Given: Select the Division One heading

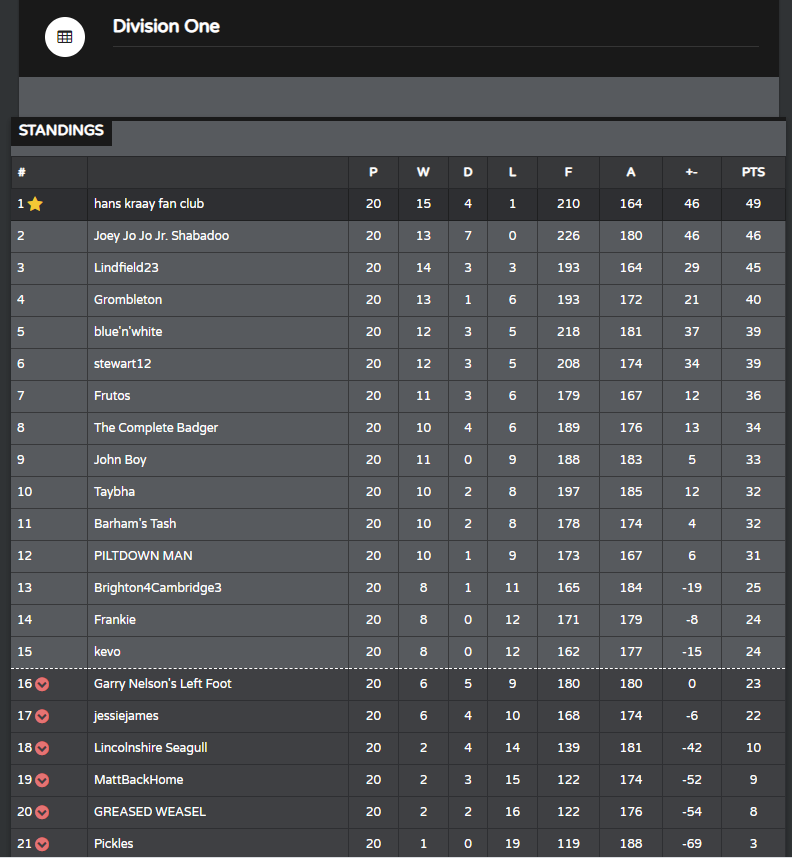Looking at the screenshot, I should (166, 26).
